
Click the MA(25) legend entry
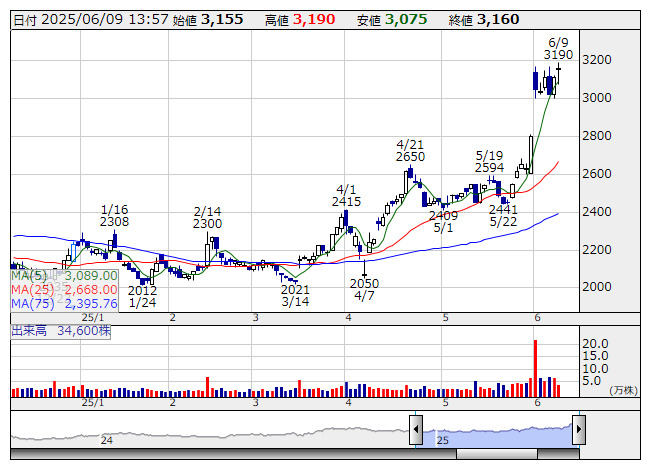coord(65,289)
